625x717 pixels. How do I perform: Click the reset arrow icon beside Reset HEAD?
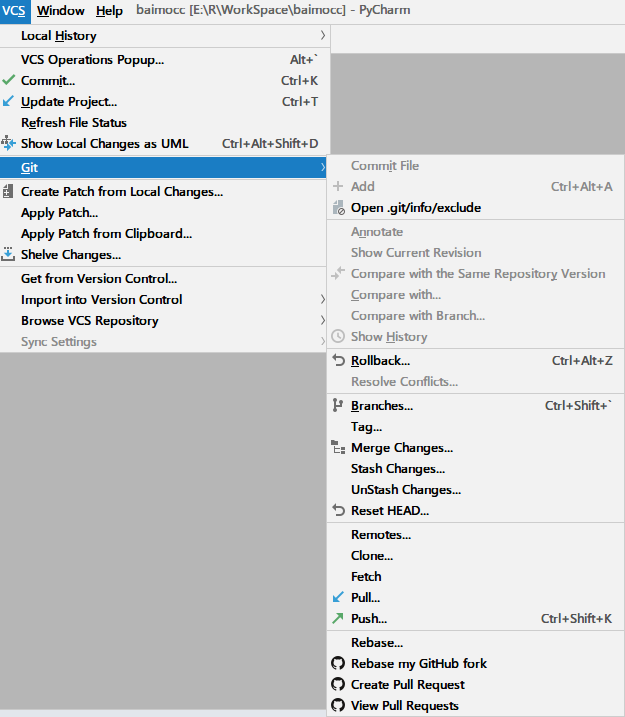[338, 510]
